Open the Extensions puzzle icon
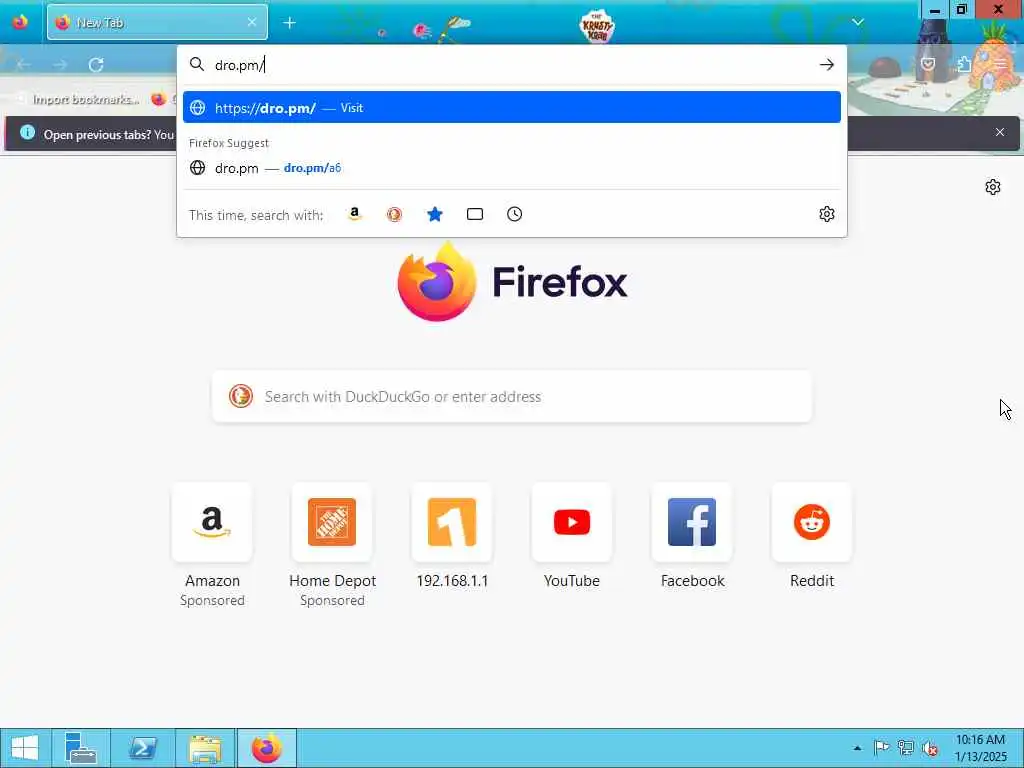This screenshot has width=1024, height=768. coord(963,64)
